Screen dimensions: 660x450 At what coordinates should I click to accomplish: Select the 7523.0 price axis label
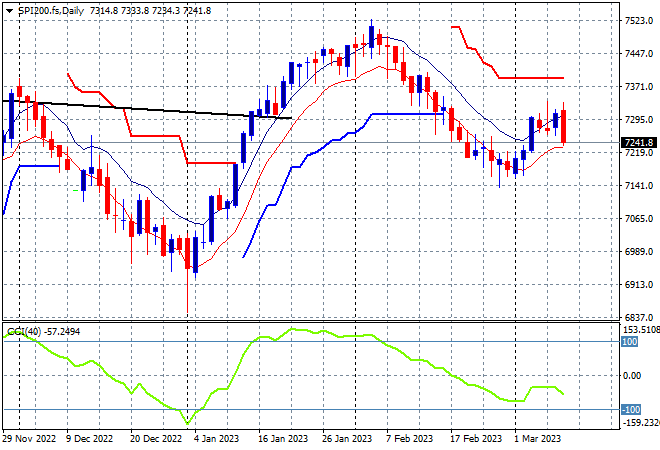[x=639, y=21]
